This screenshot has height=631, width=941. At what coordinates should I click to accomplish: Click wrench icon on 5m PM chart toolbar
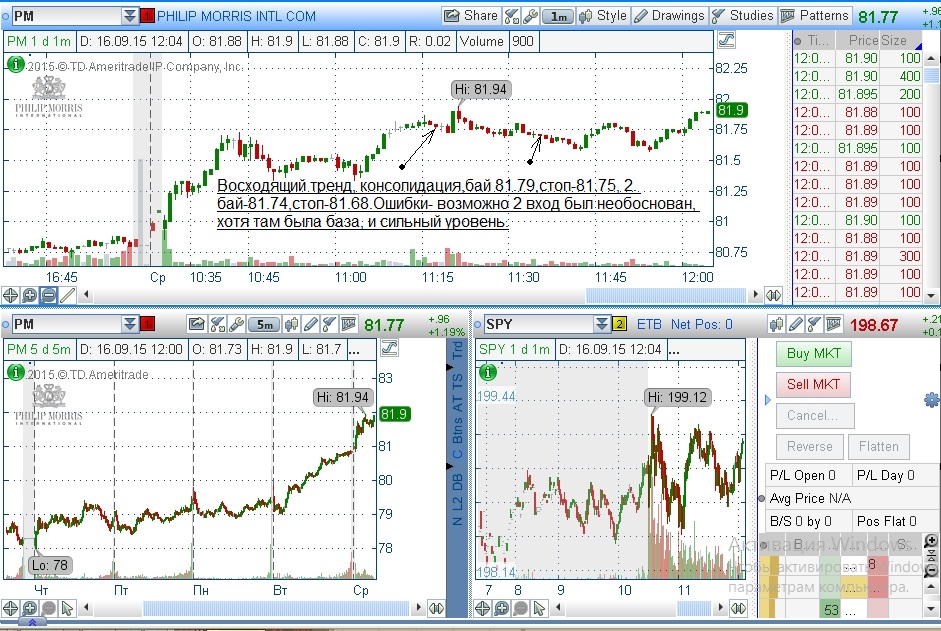tap(236, 325)
